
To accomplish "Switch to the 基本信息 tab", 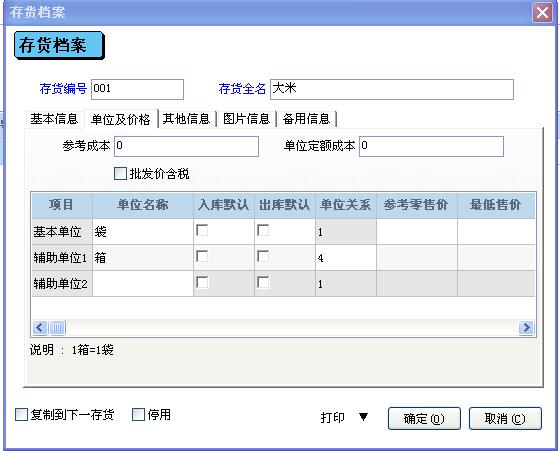I will tap(54, 119).
